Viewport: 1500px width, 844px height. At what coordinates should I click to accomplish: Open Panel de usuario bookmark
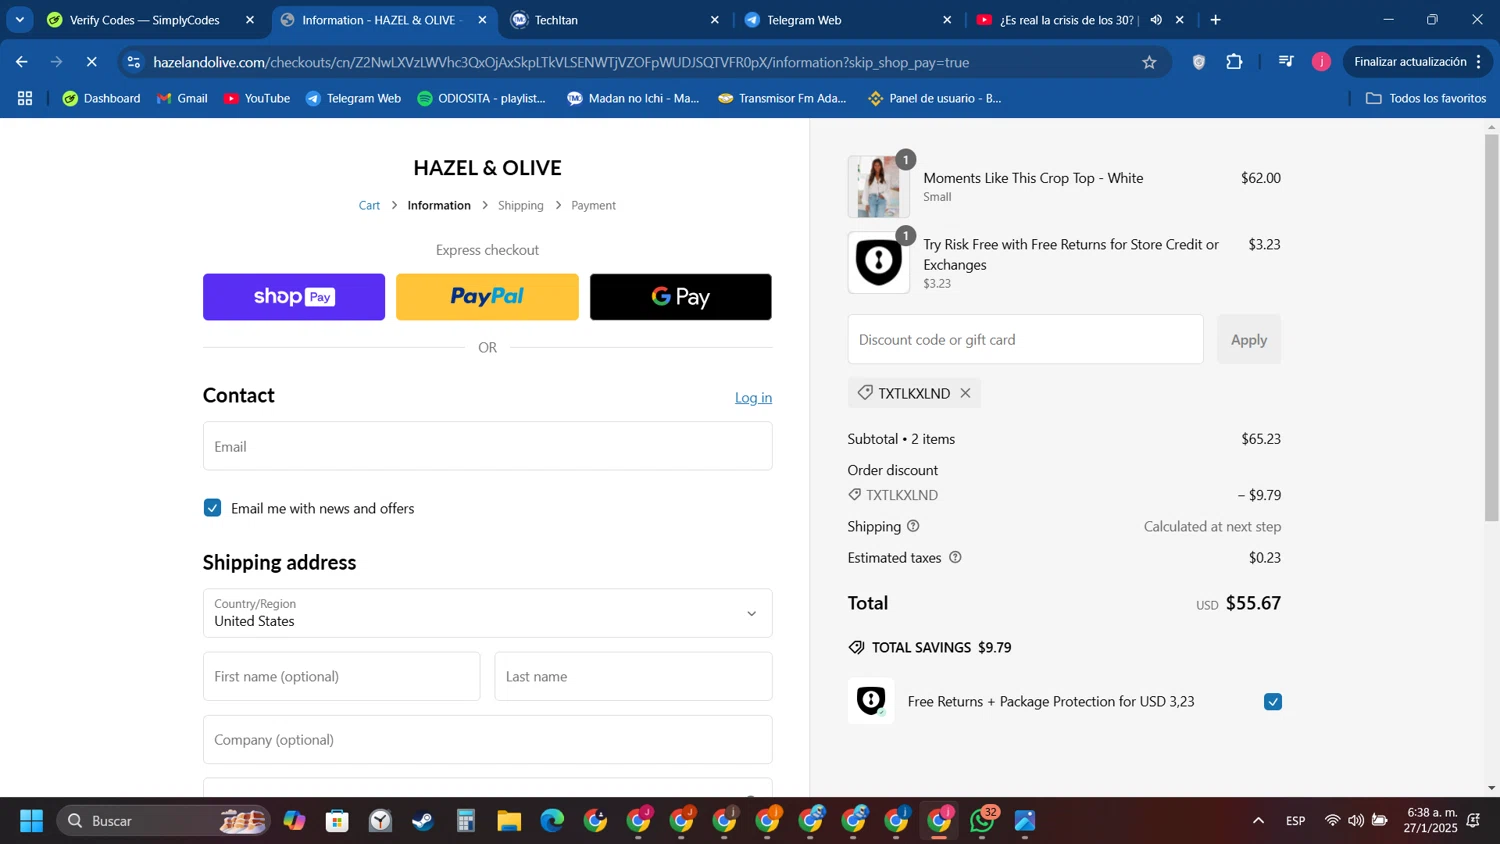tap(935, 98)
